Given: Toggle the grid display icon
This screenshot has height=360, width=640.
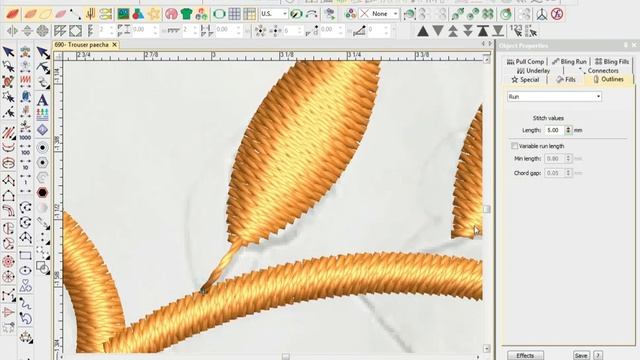Looking at the screenshot, I should tap(234, 14).
